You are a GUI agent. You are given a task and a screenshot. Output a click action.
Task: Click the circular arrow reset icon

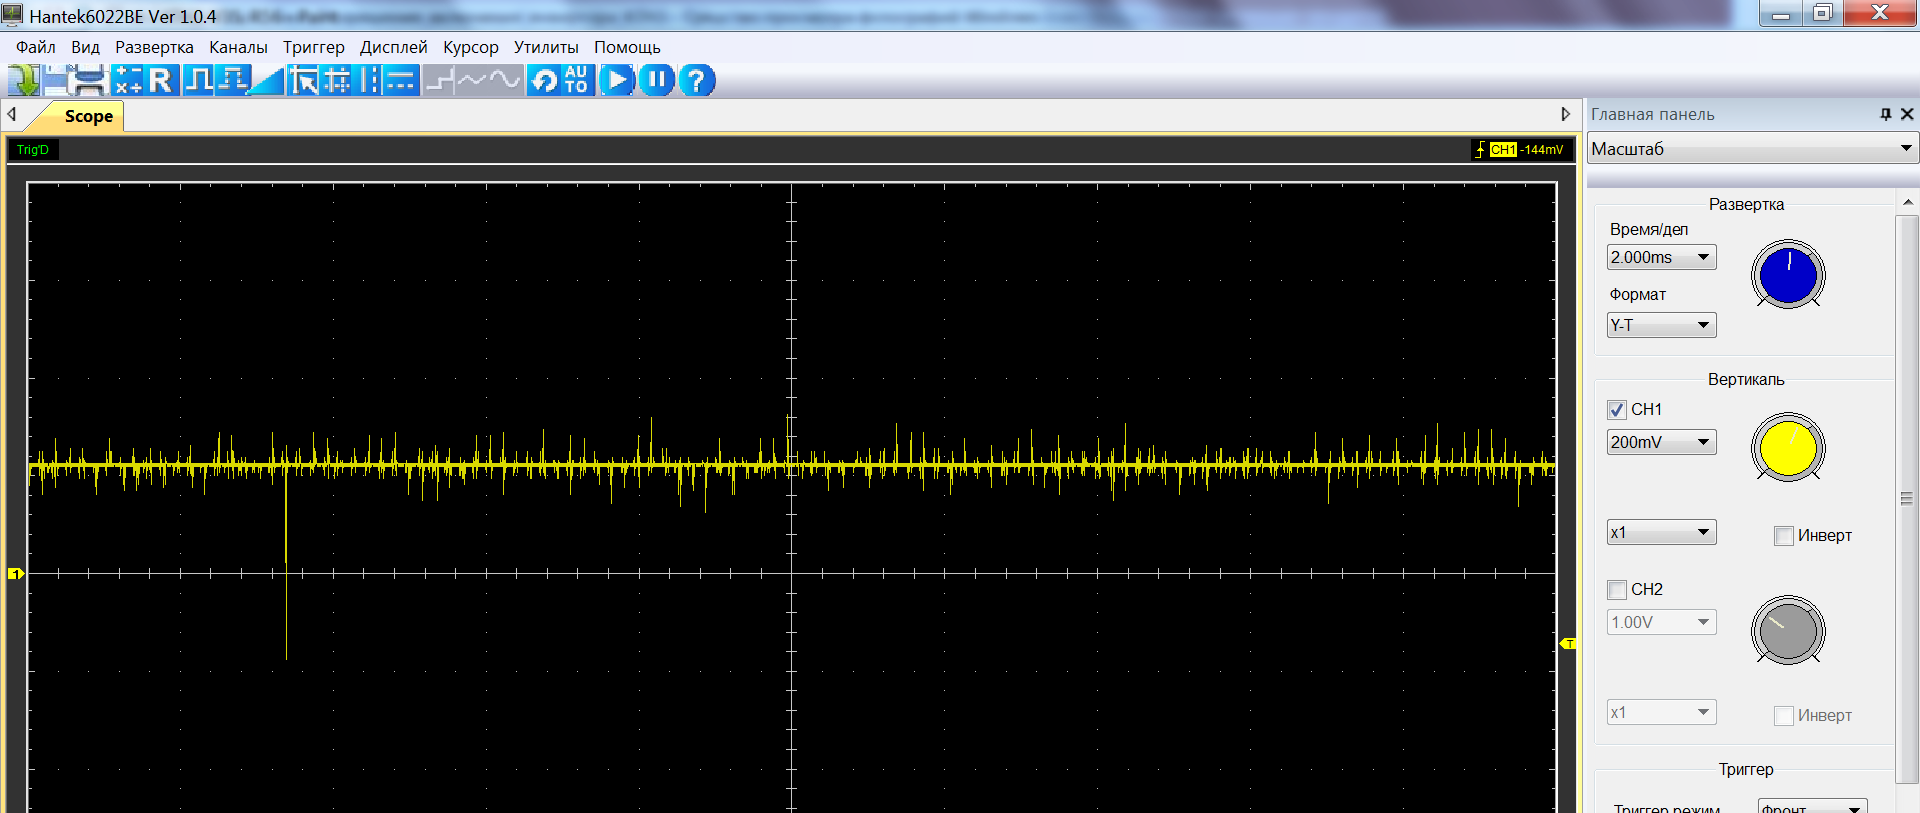[x=544, y=80]
